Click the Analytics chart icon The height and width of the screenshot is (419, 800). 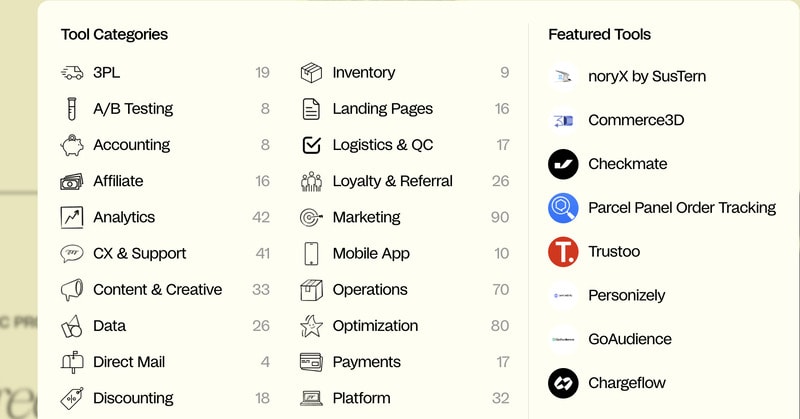click(72, 217)
